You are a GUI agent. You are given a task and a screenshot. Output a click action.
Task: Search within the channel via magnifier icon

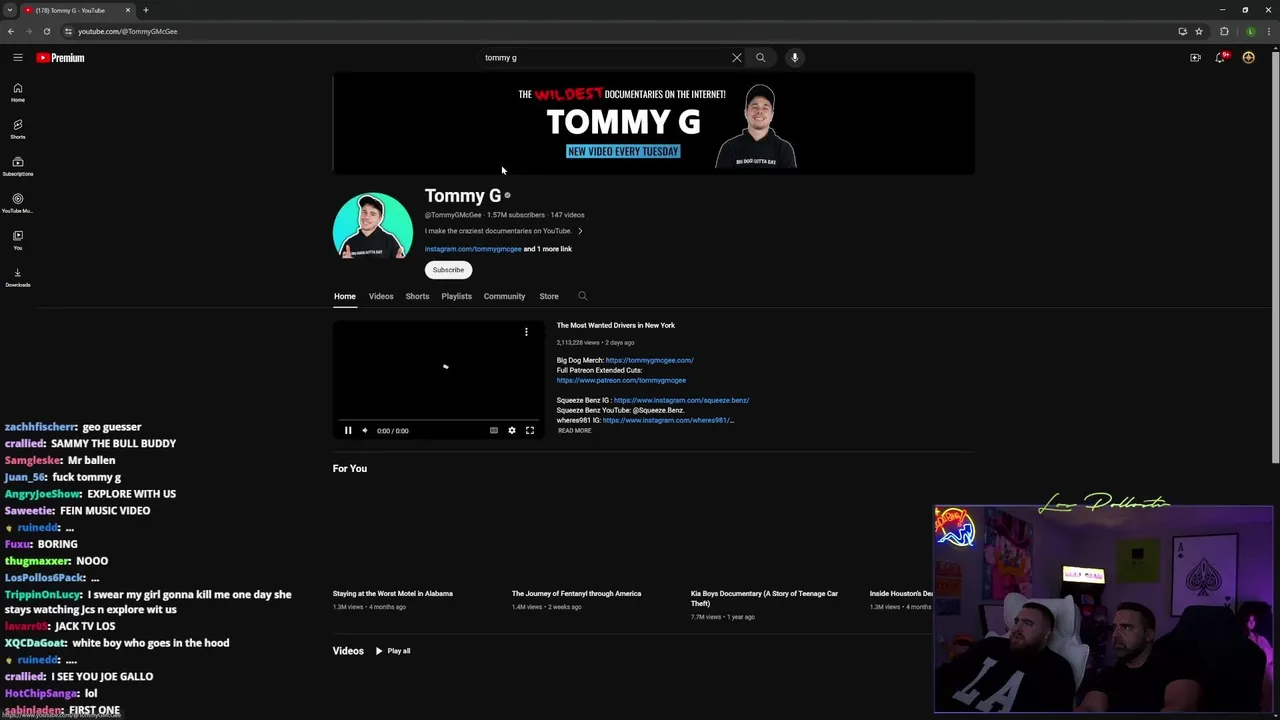pos(583,296)
